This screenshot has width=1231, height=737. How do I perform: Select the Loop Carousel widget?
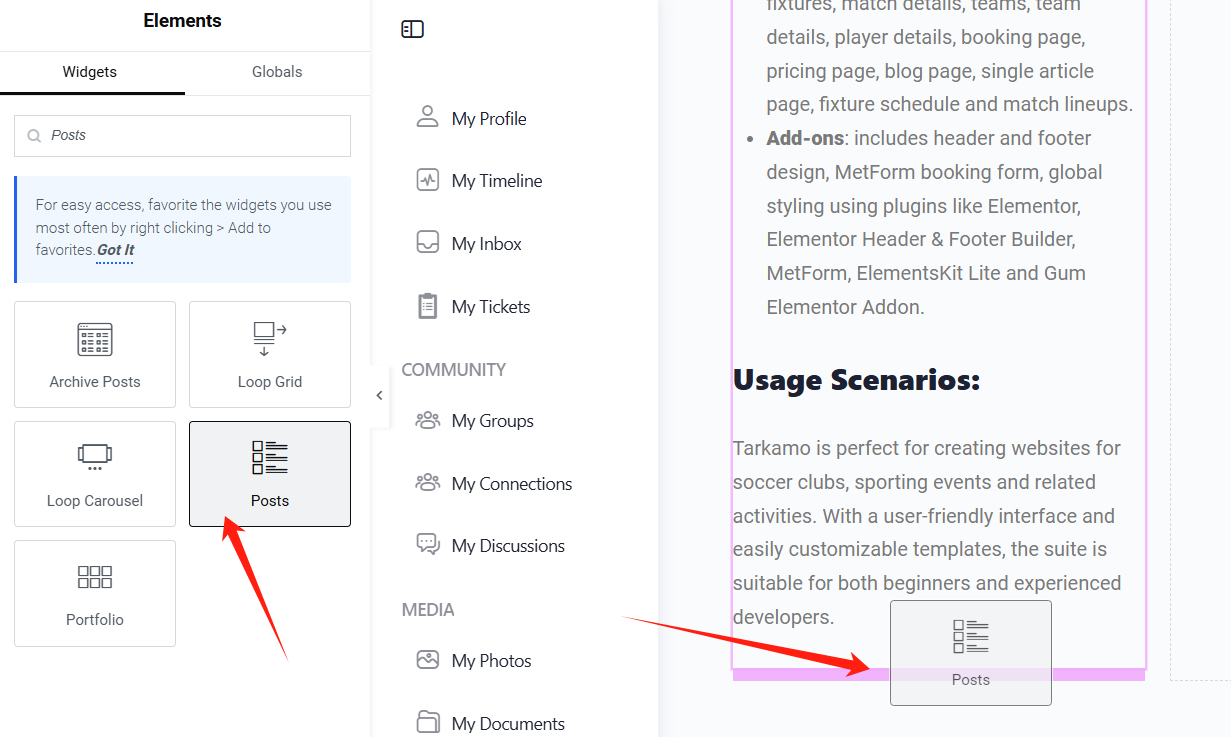tap(94, 474)
